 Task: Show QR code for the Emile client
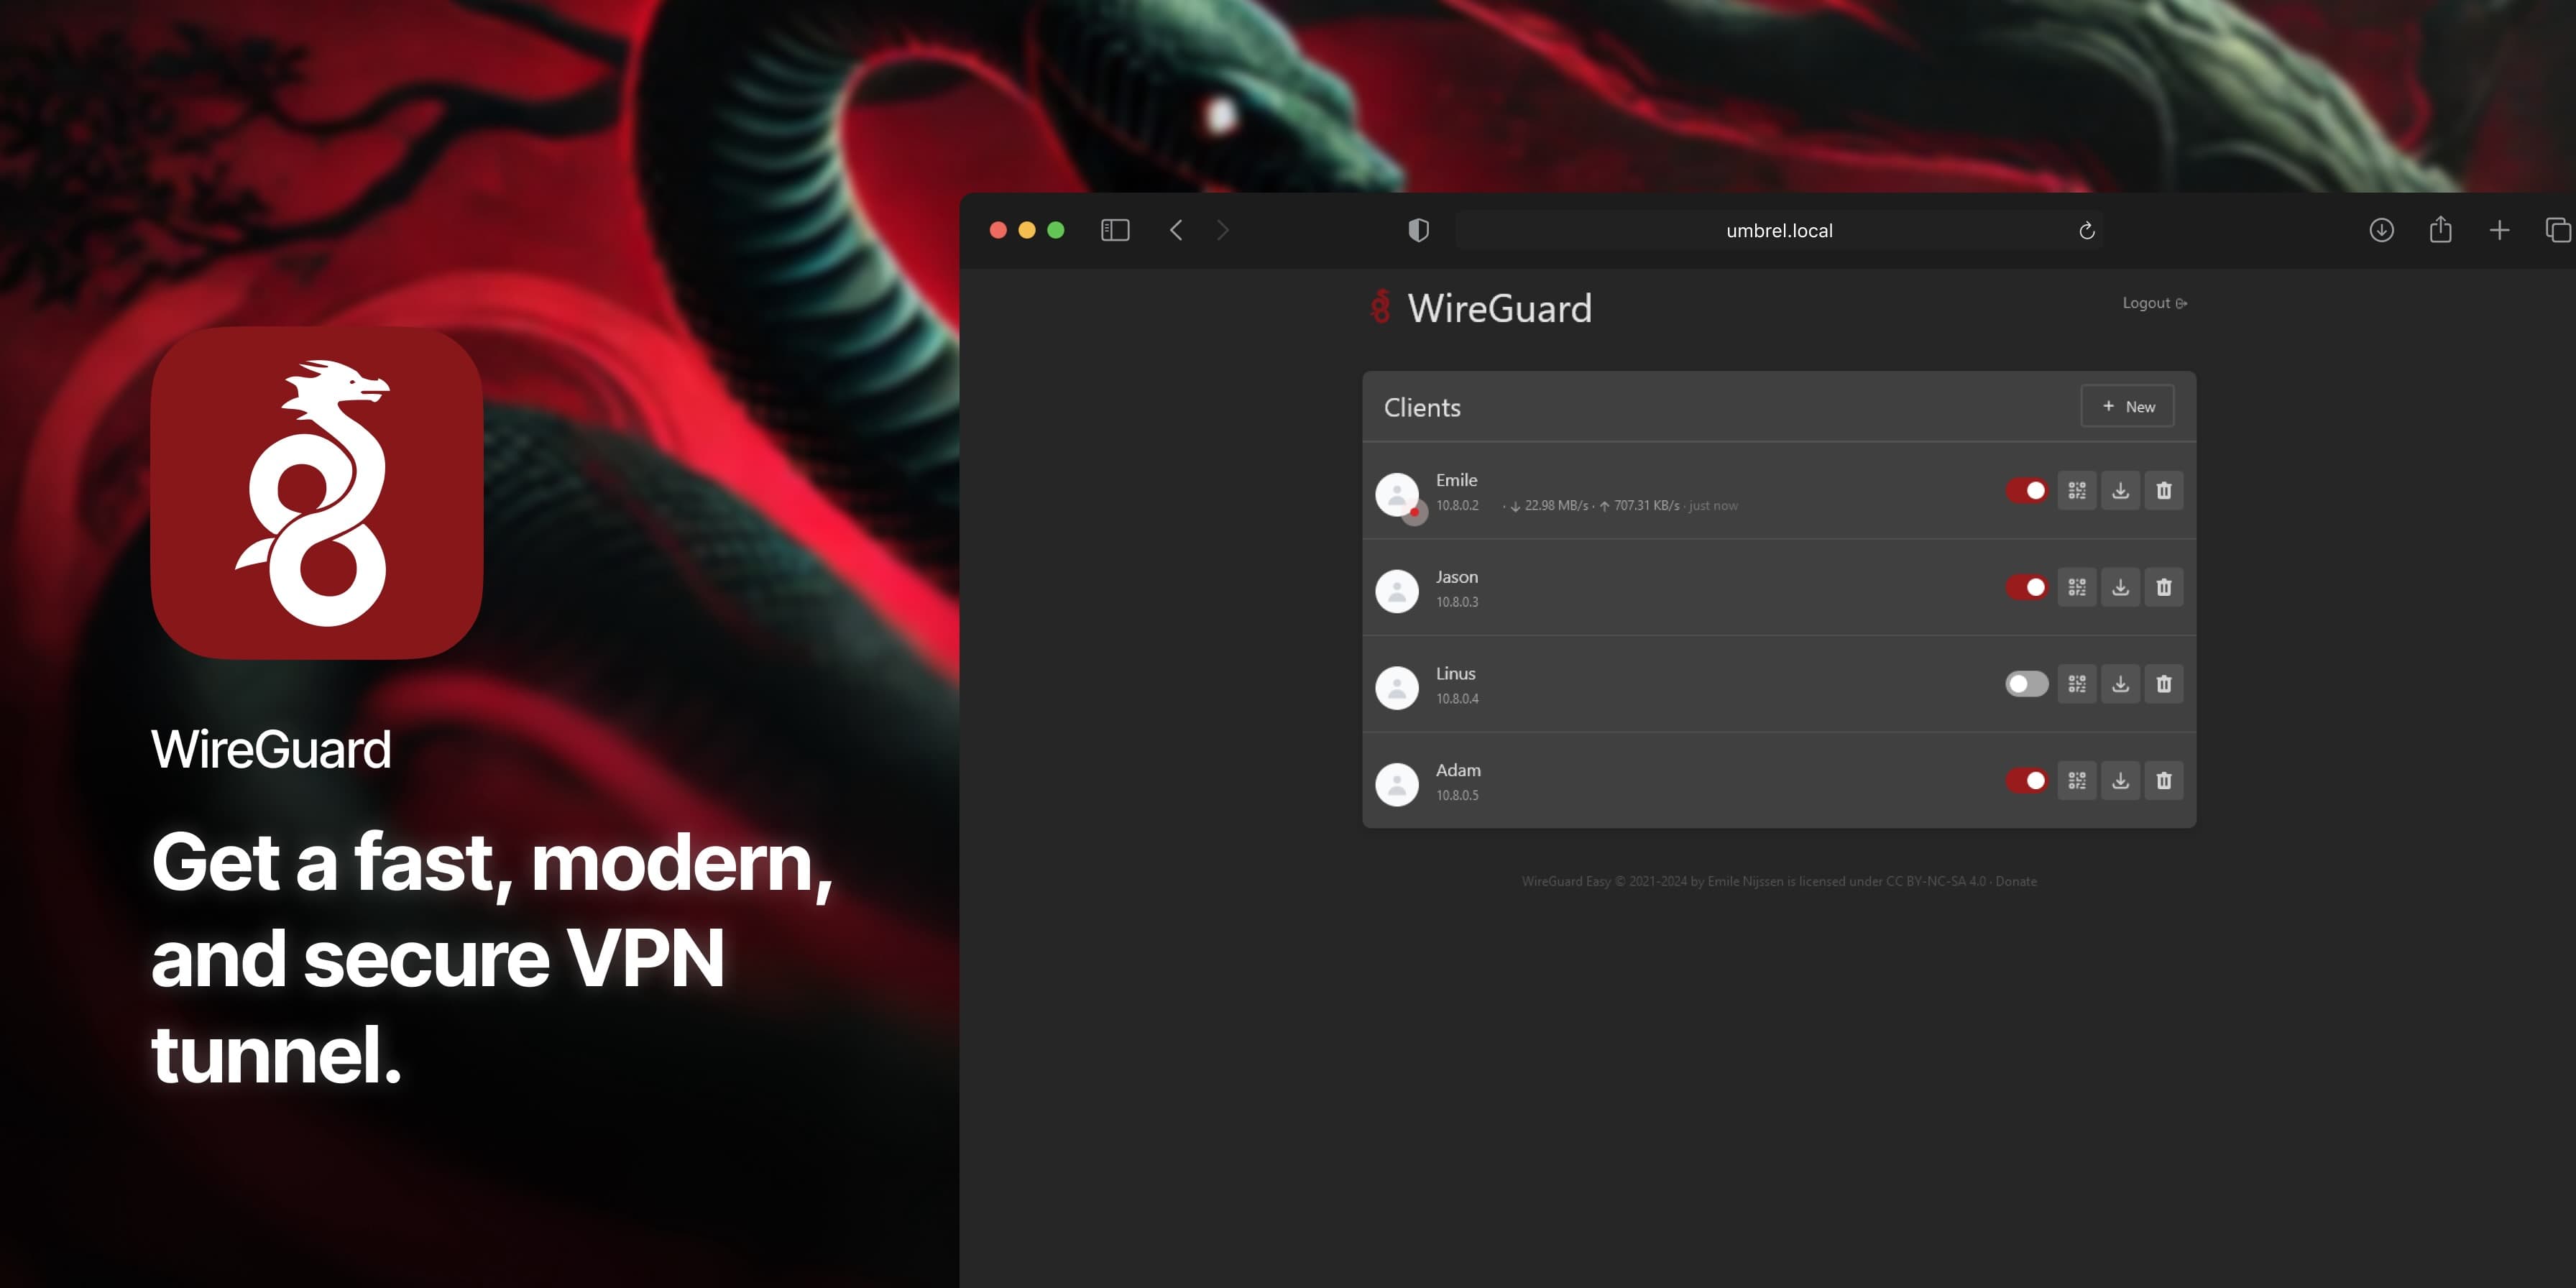coord(2077,490)
